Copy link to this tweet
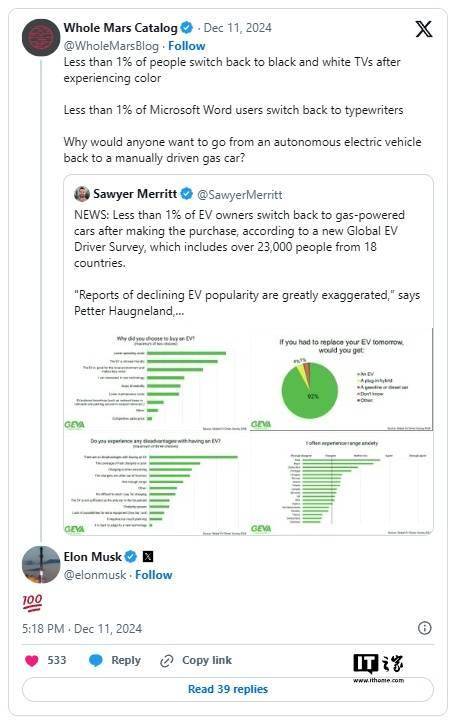Image resolution: width=456 pixels, height=725 pixels. (x=196, y=660)
